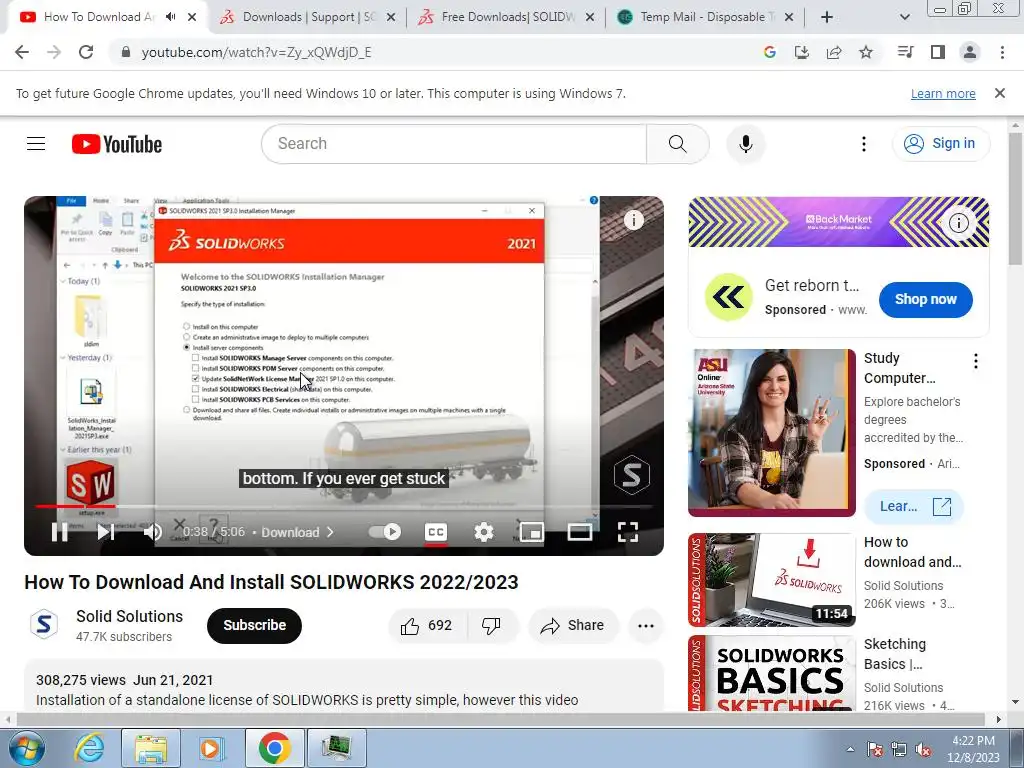Like the video thumbs up
Screen dimensions: 1024x768
426,626
